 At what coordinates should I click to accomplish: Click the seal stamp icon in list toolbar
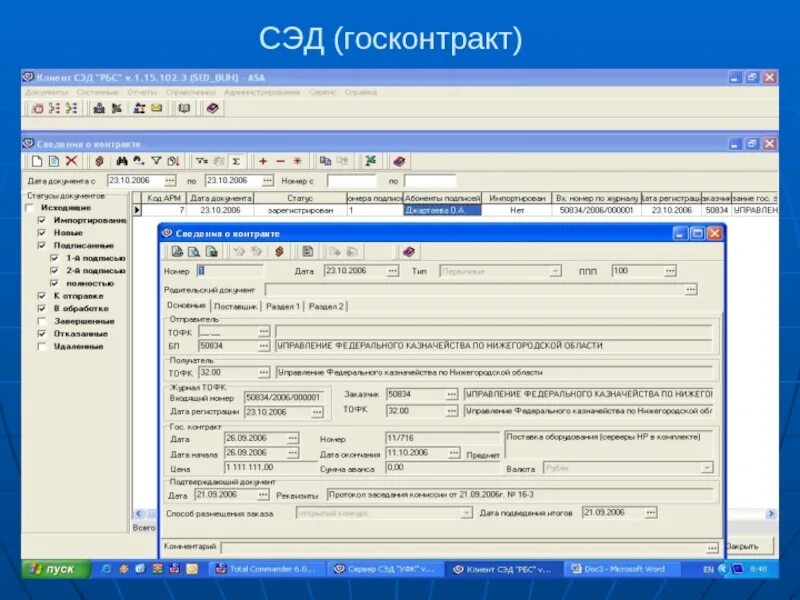(99, 161)
